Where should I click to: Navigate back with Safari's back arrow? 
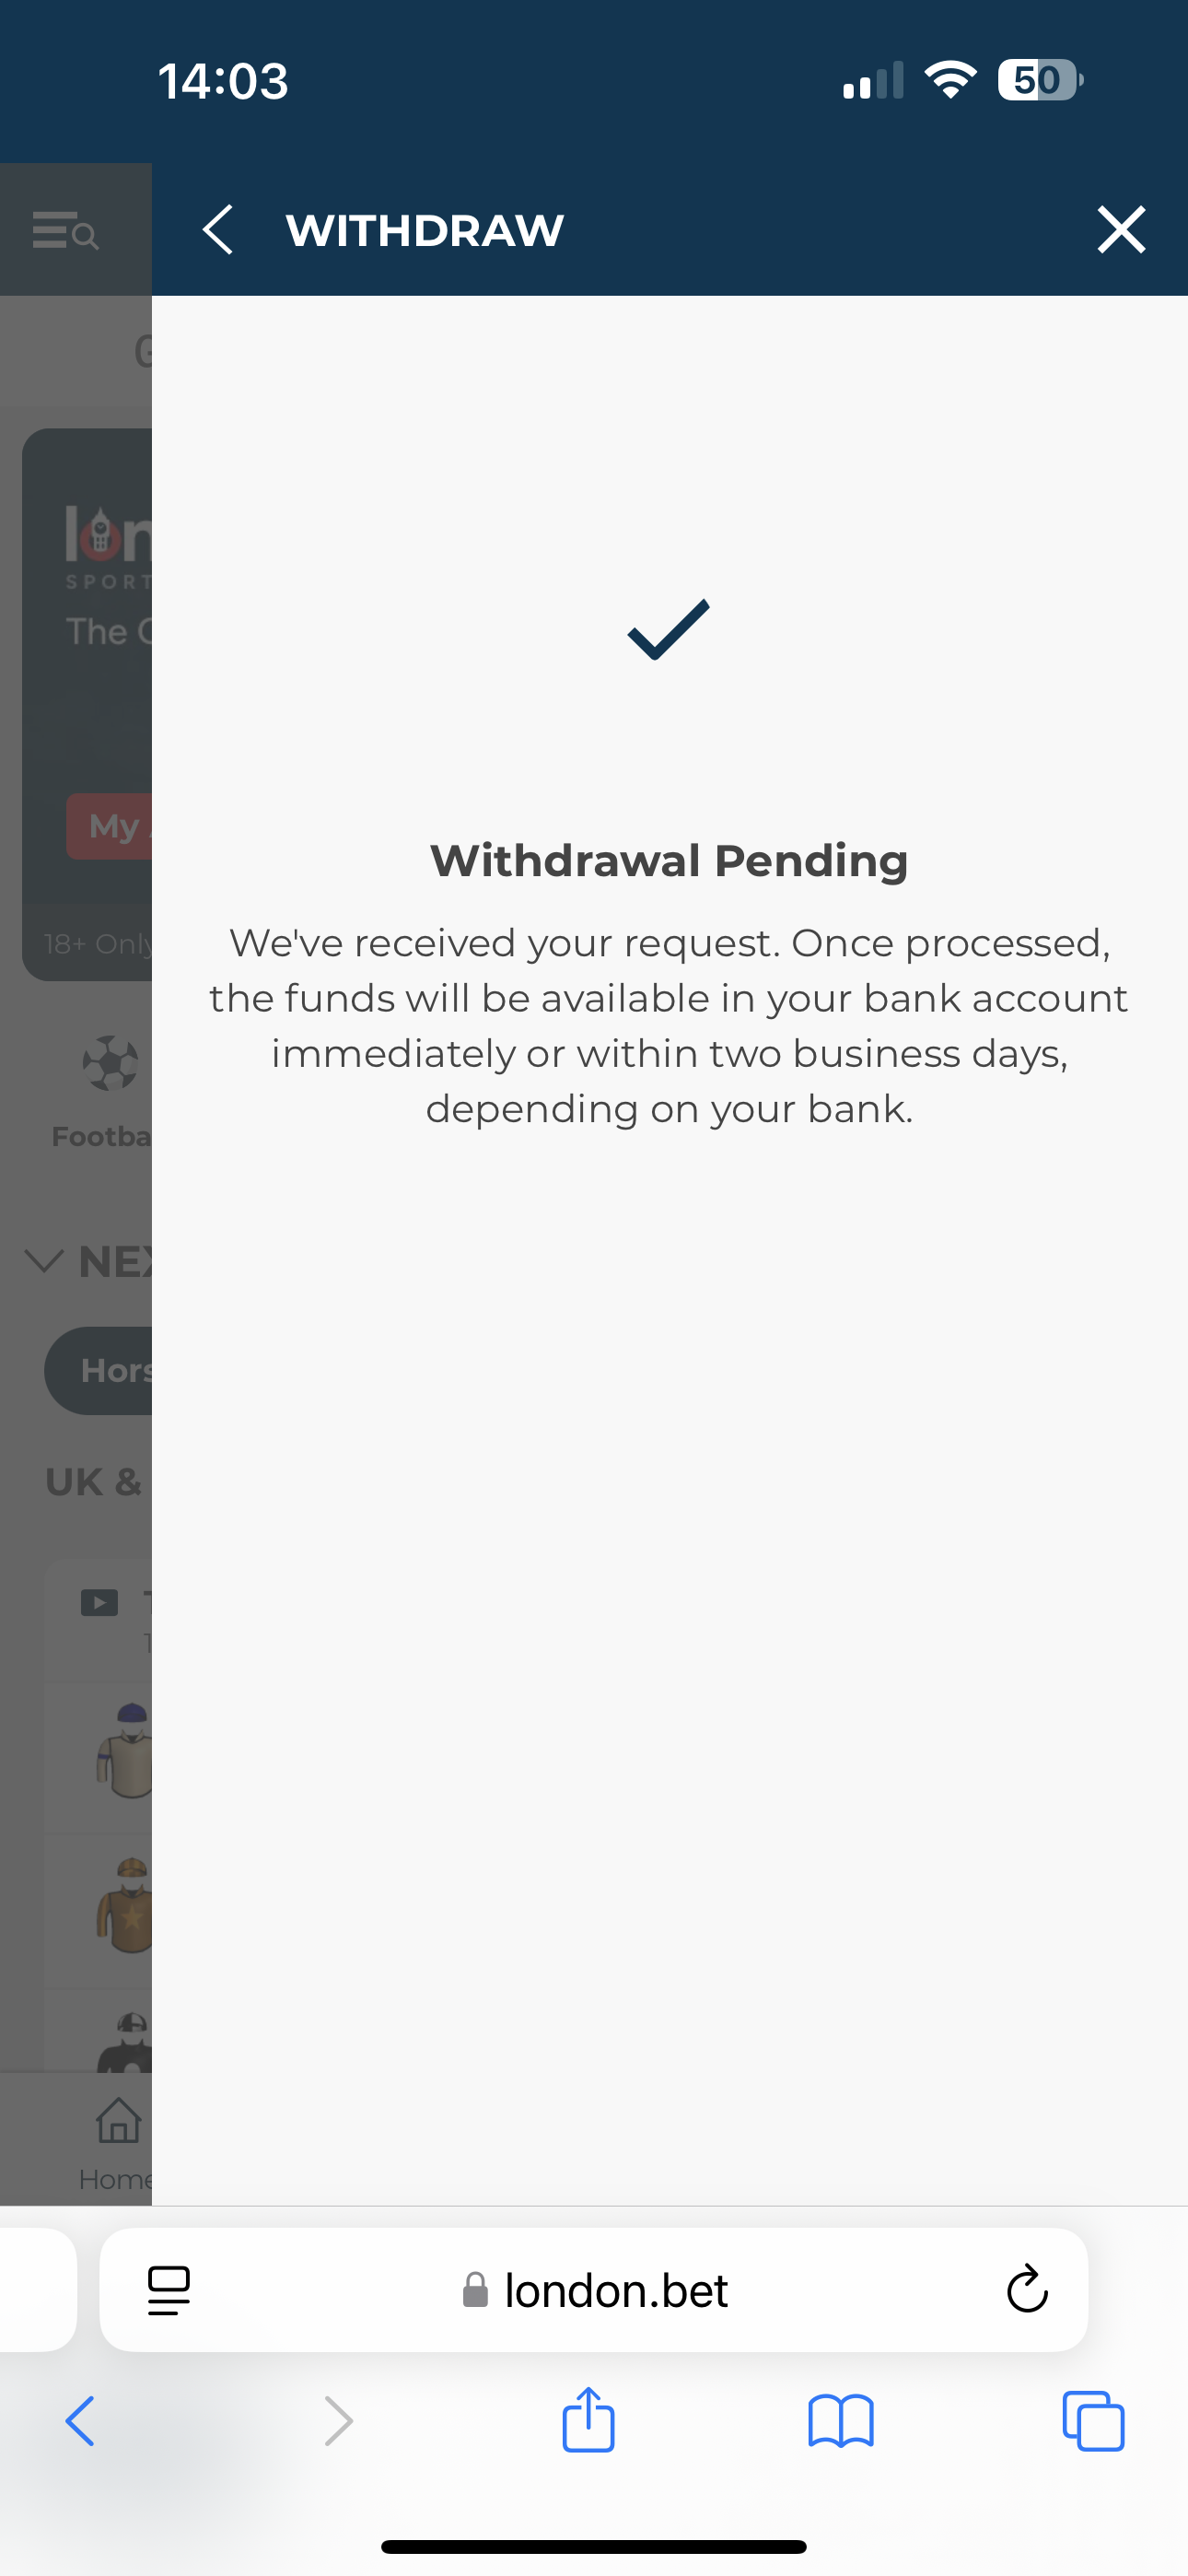[x=79, y=2420]
